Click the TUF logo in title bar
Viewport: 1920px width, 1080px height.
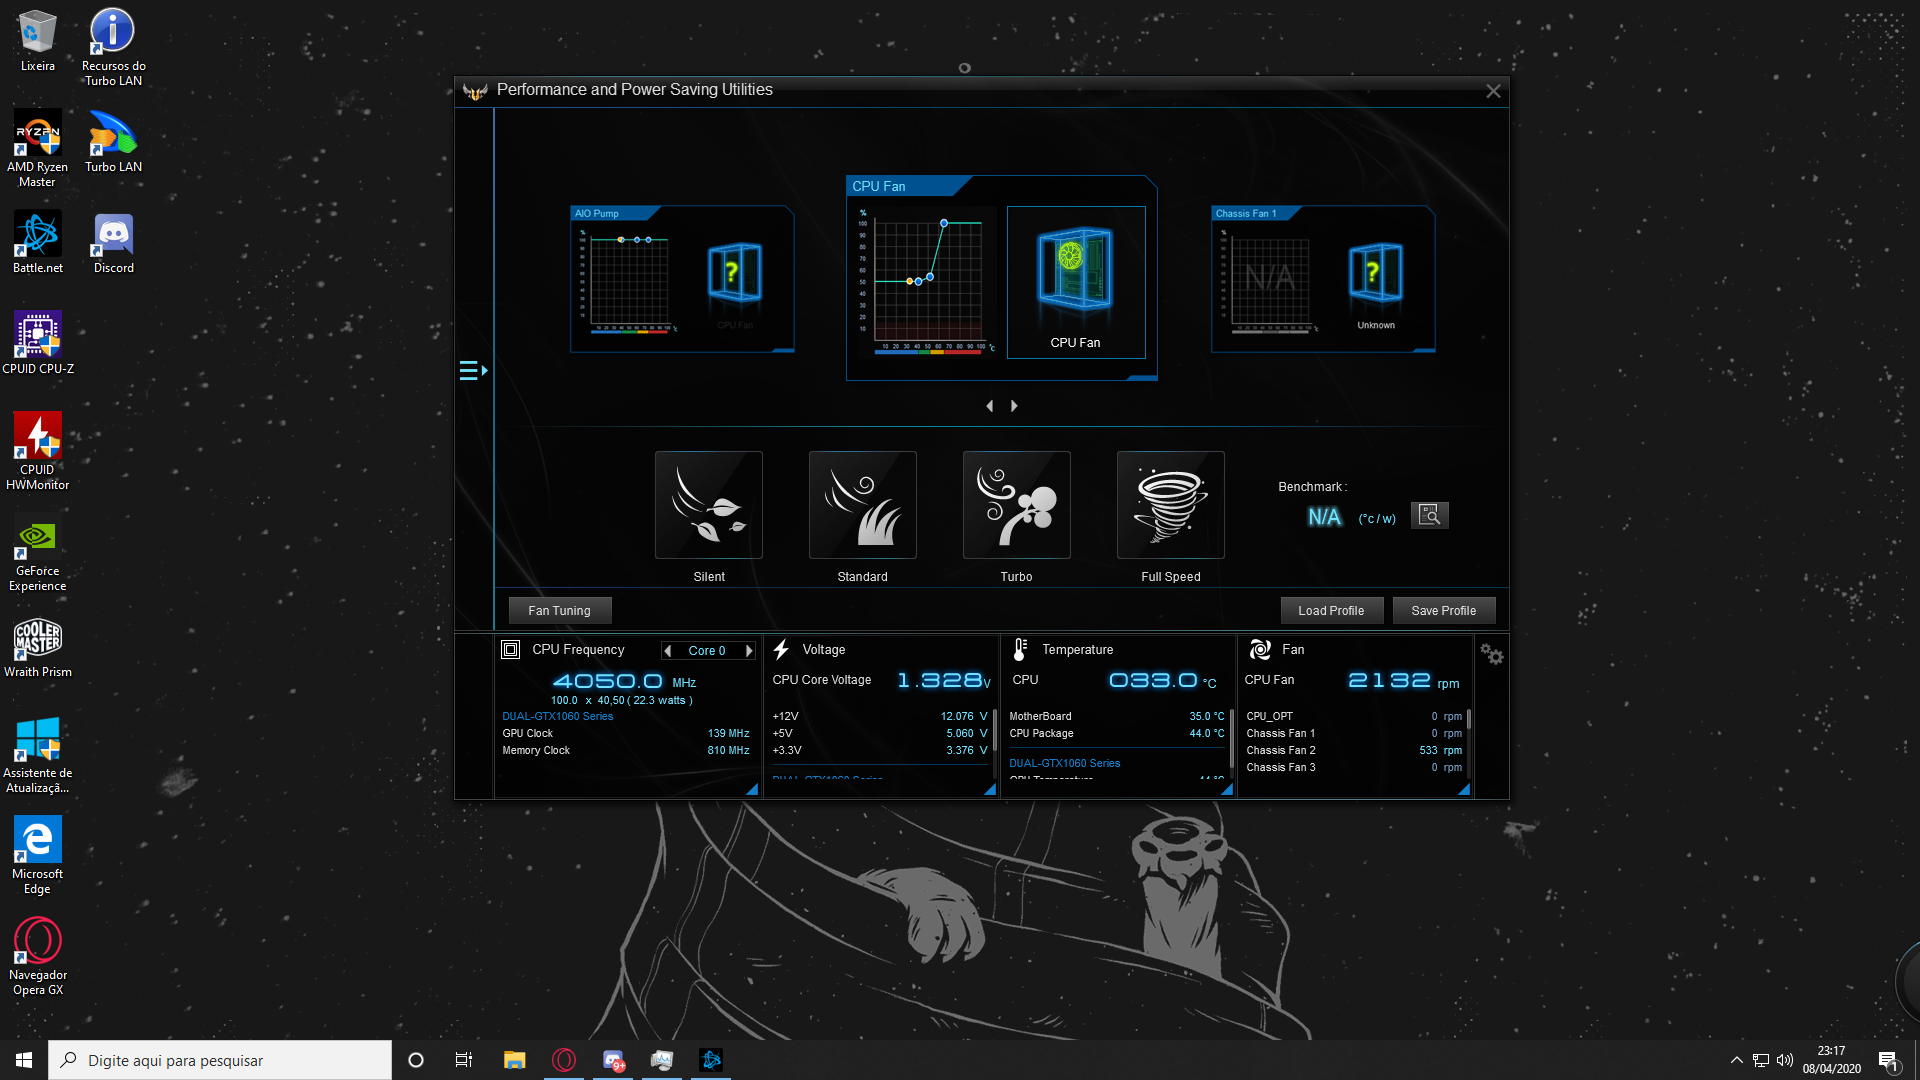click(475, 91)
